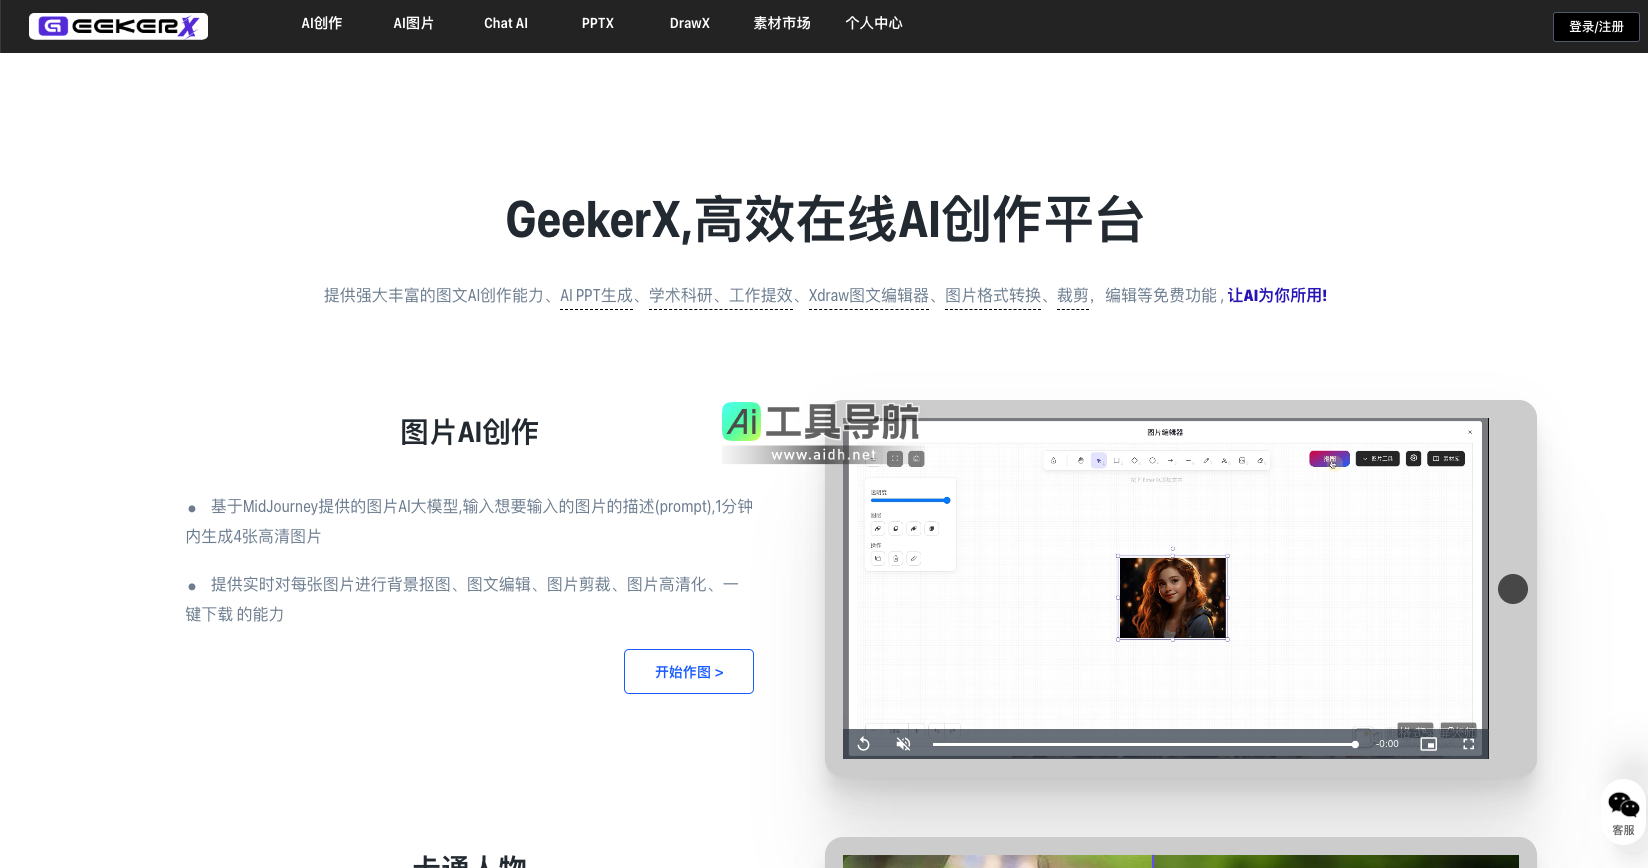Open the Xdraw图文编辑器 link
Screen dimensions: 1648x868
[868, 296]
